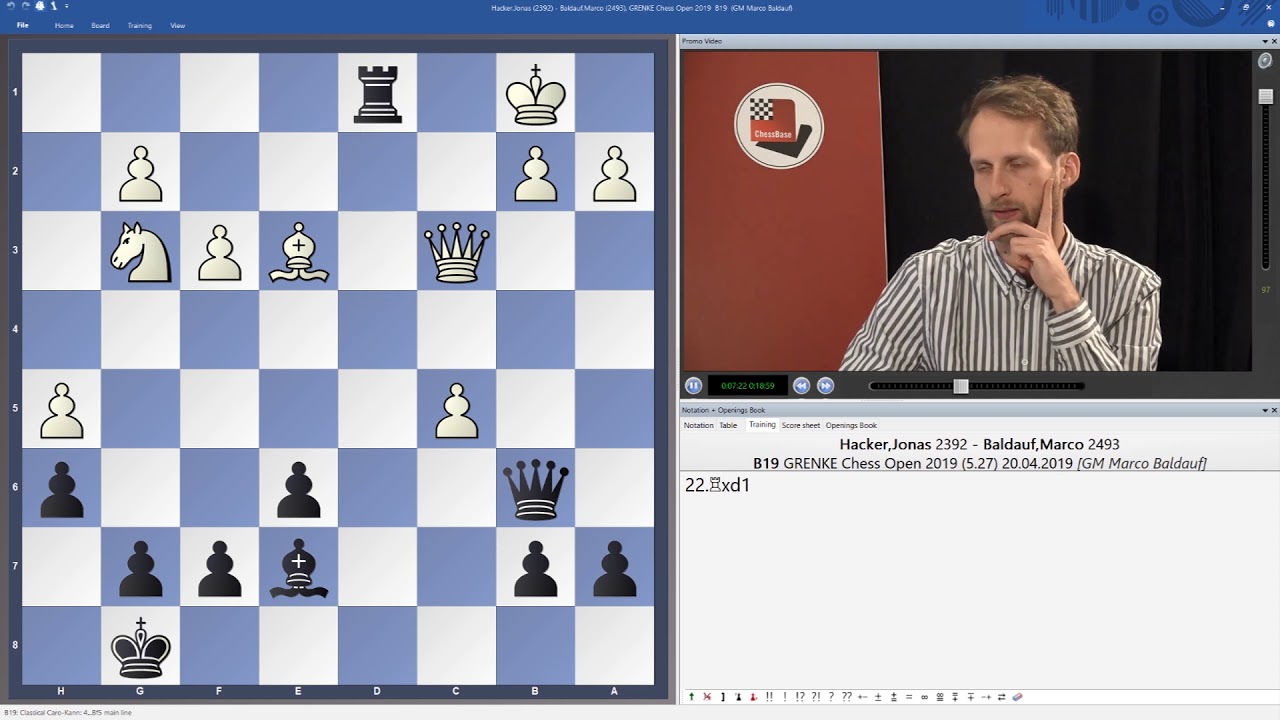This screenshot has width=1280, height=720.
Task: Open the Openings Book tab
Action: coord(851,425)
